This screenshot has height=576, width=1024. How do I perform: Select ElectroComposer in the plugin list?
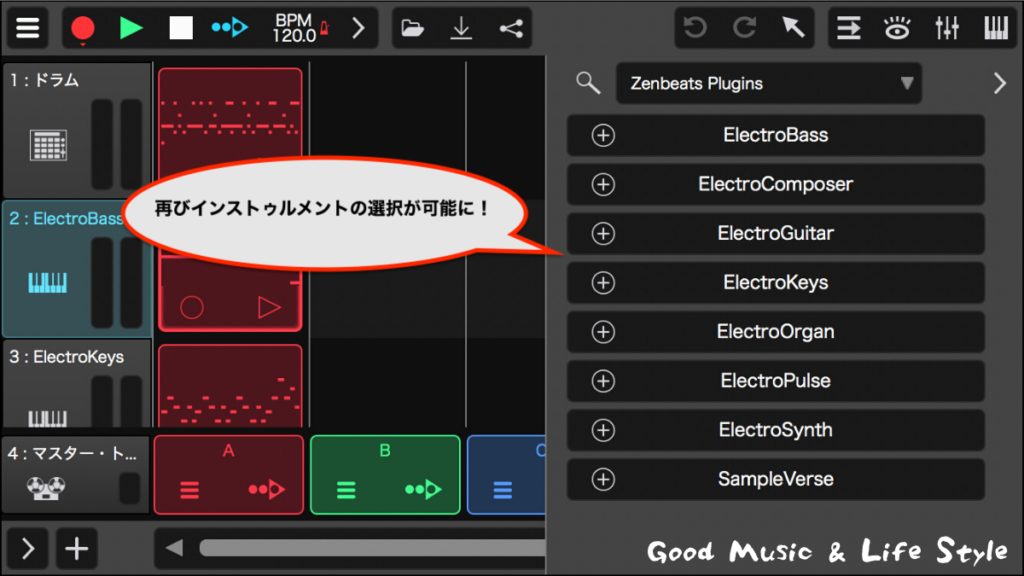click(x=775, y=184)
